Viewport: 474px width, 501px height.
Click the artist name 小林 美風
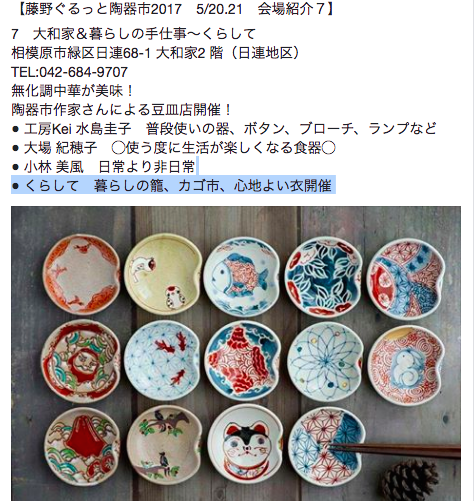pyautogui.click(x=54, y=167)
